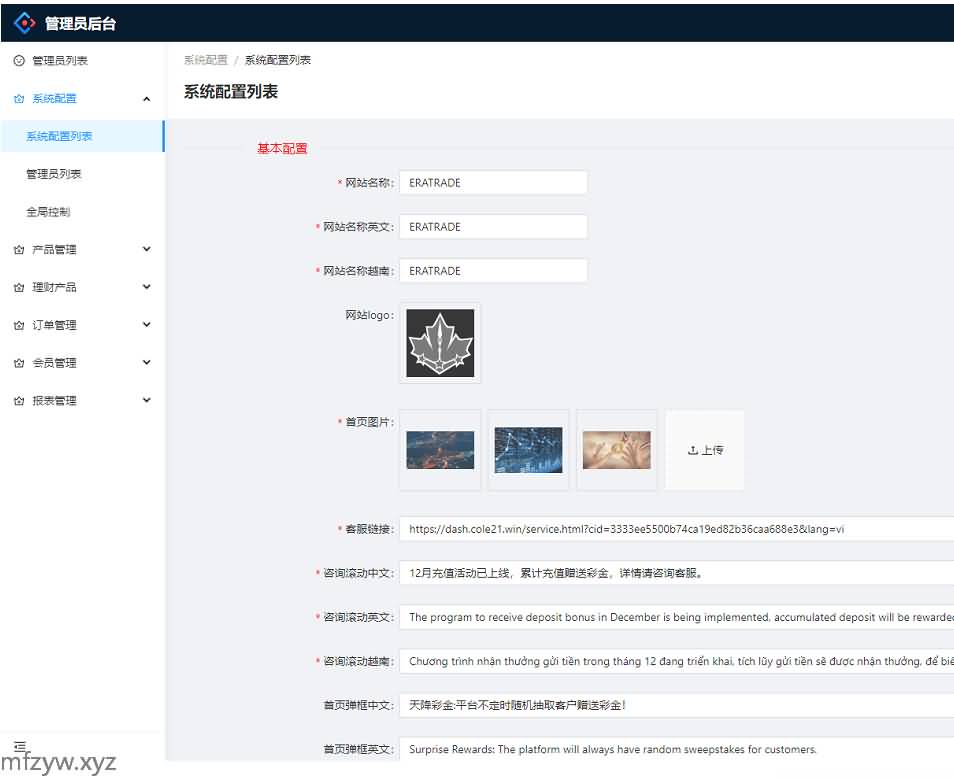Click the icon beside 订单管理
Image resolution: width=954 pixels, height=778 pixels.
click(19, 326)
